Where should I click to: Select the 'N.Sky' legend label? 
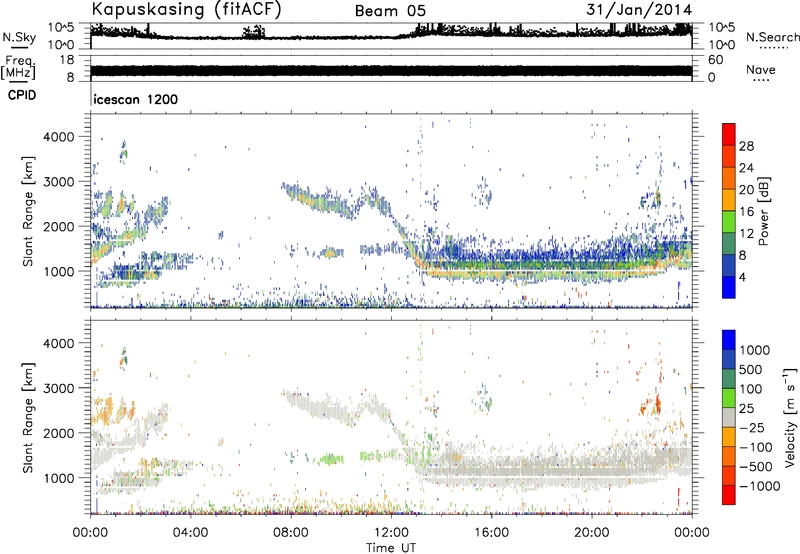click(x=19, y=37)
